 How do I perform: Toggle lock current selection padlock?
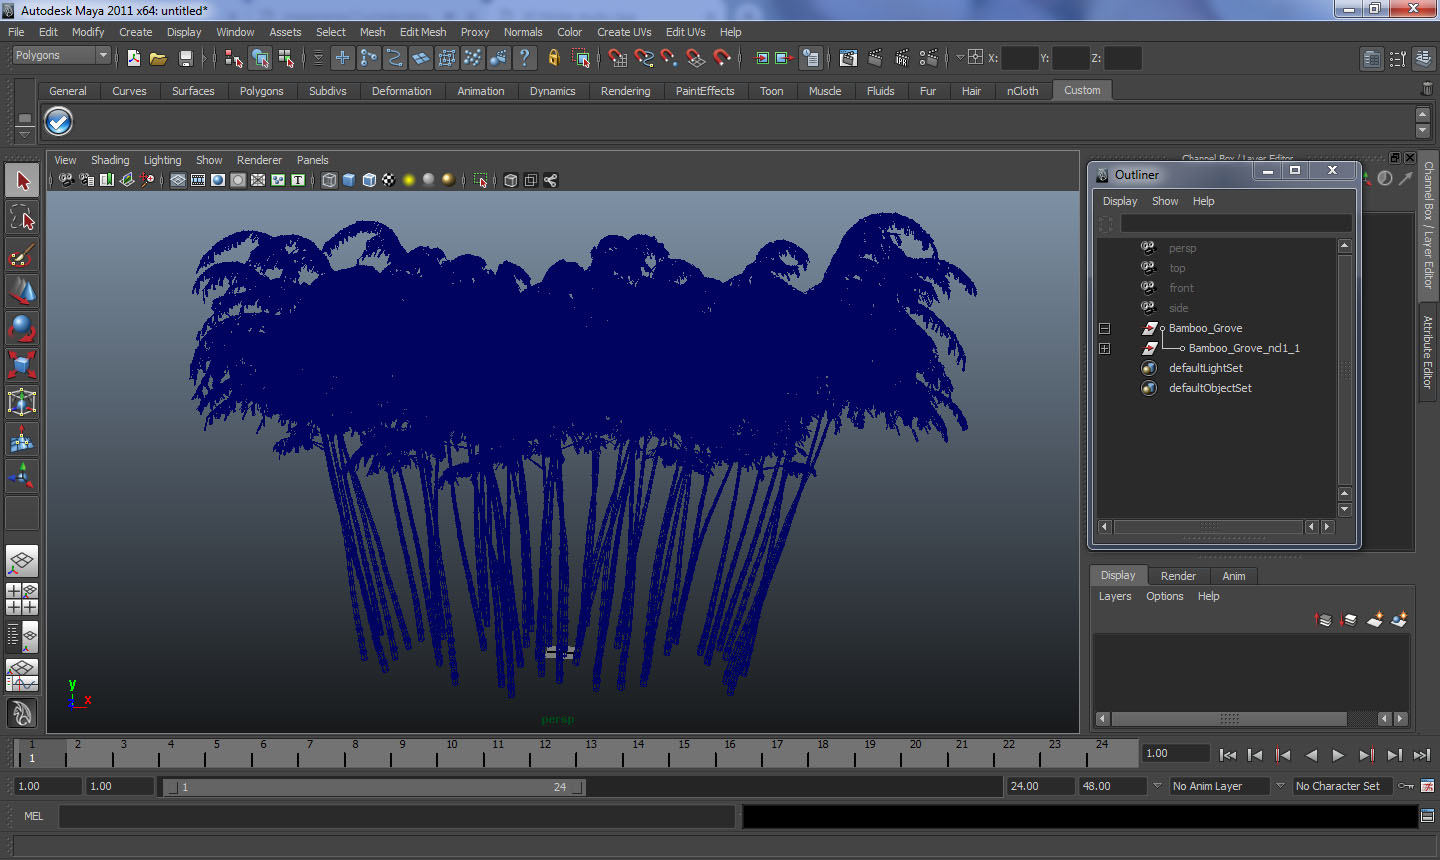(553, 58)
